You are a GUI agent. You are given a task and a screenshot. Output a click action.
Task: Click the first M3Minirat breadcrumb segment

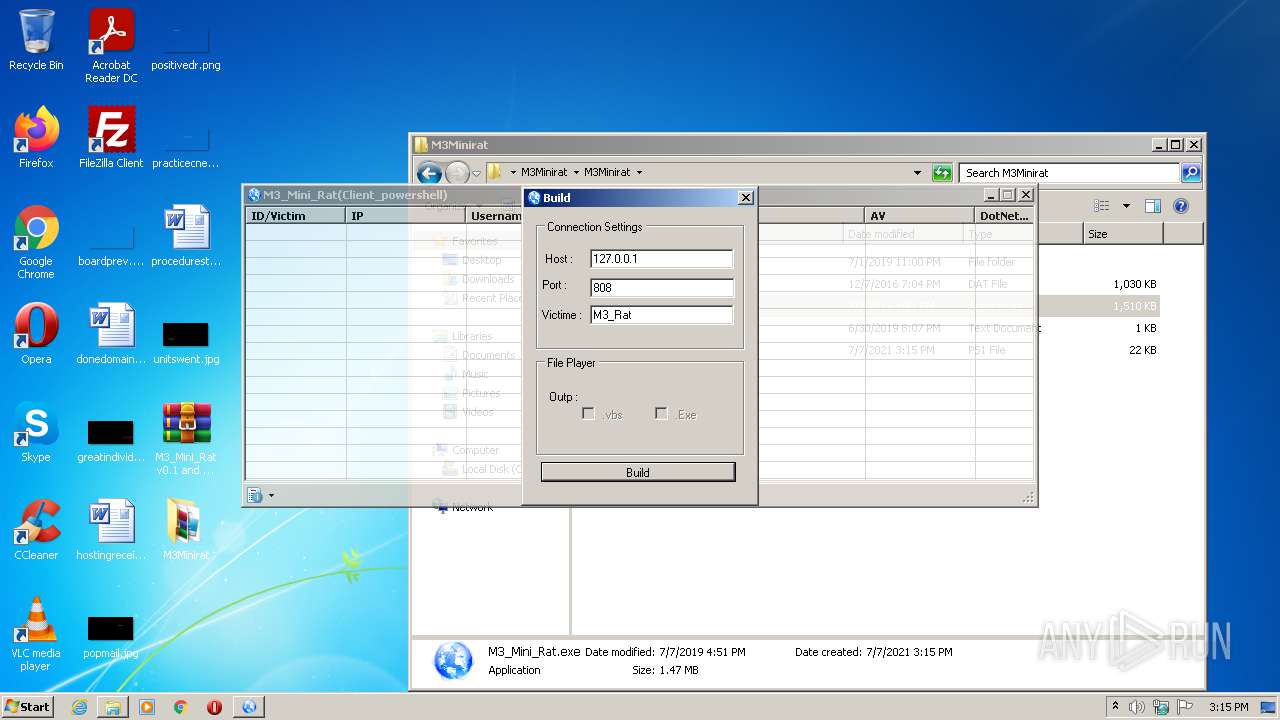544,173
